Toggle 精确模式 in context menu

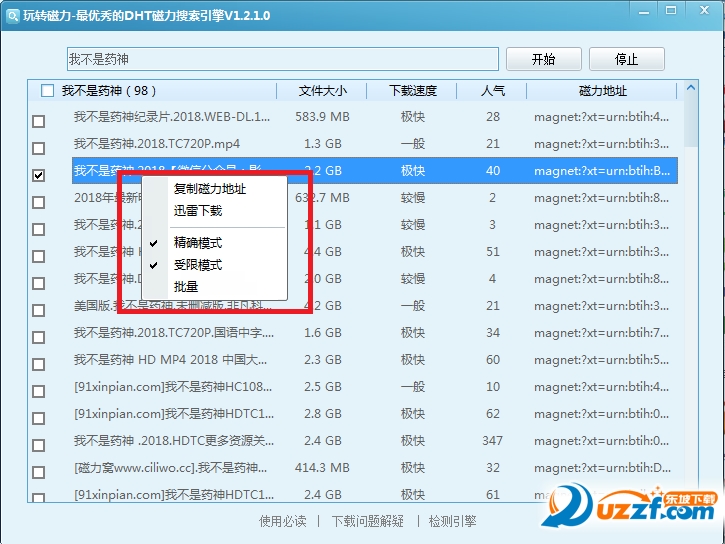point(198,243)
